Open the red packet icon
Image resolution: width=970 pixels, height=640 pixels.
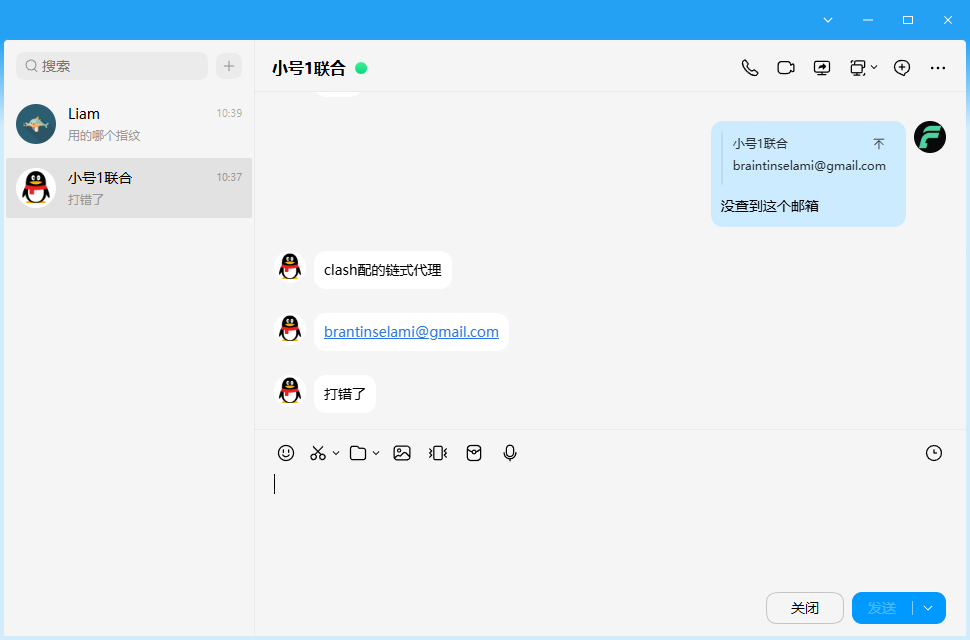tap(474, 453)
